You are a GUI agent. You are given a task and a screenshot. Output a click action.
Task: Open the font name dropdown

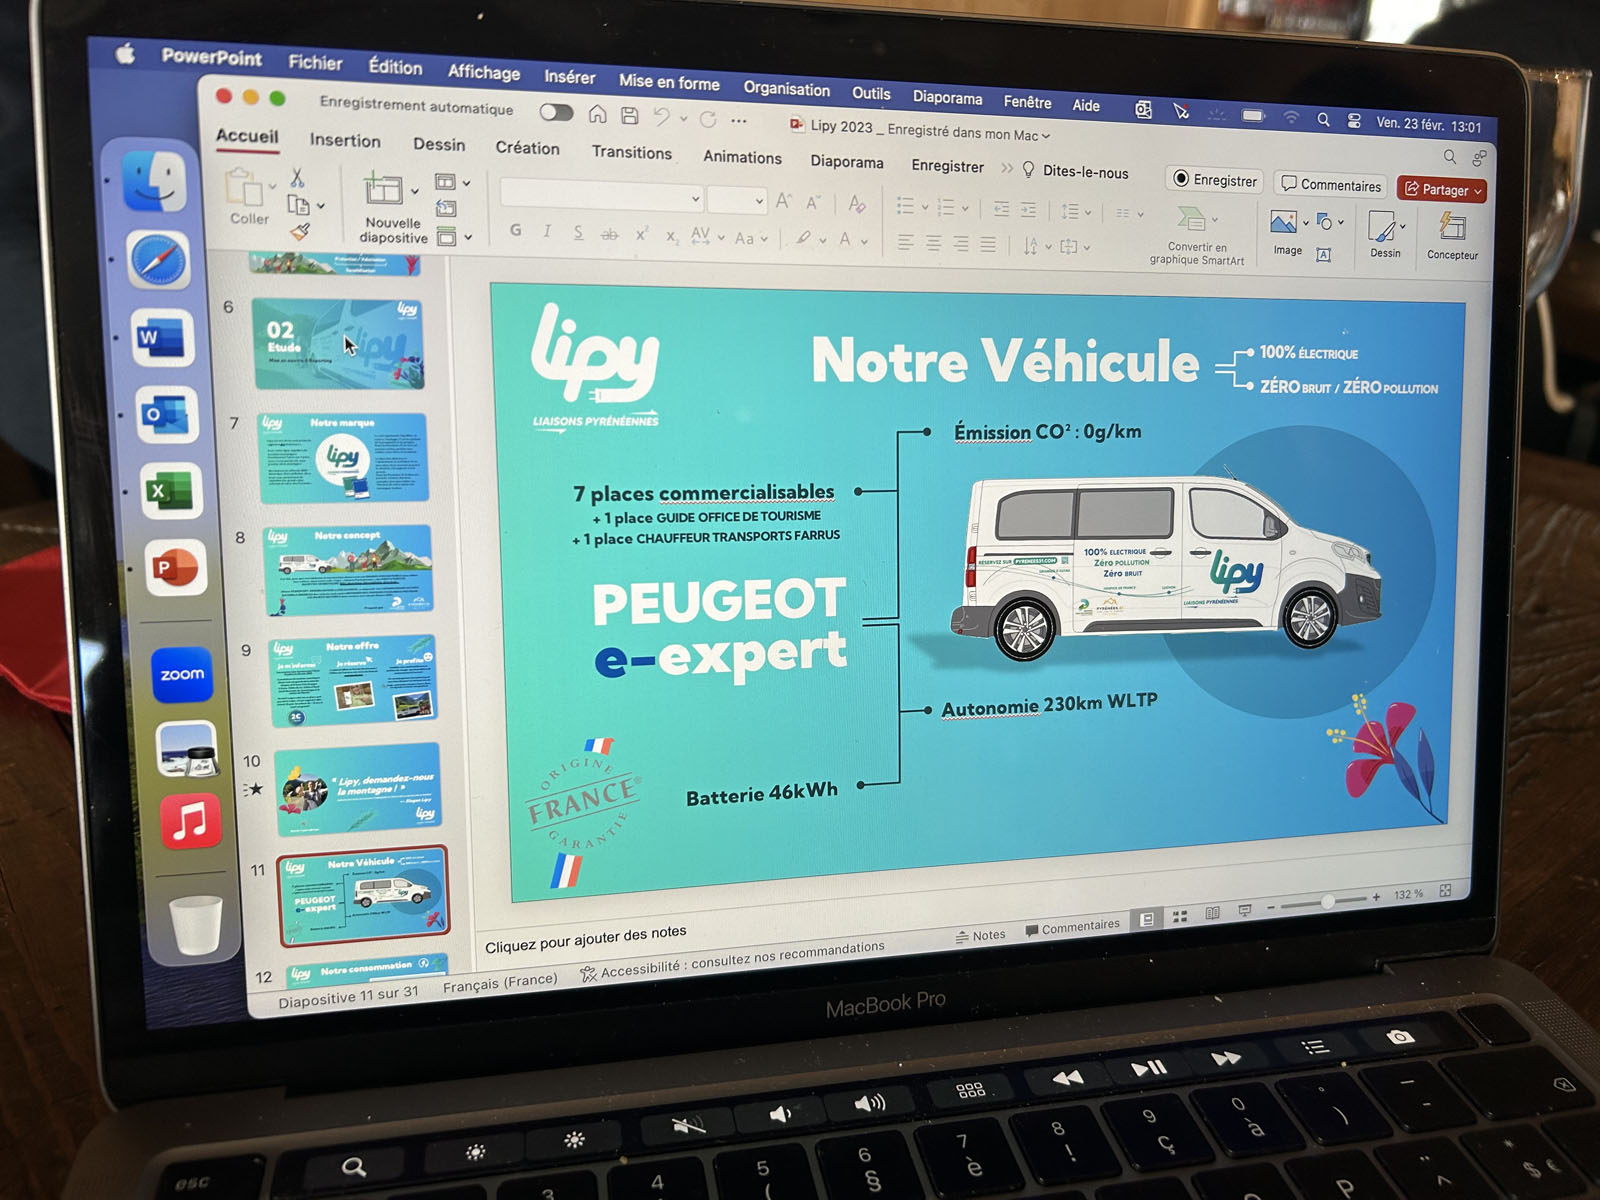[695, 199]
